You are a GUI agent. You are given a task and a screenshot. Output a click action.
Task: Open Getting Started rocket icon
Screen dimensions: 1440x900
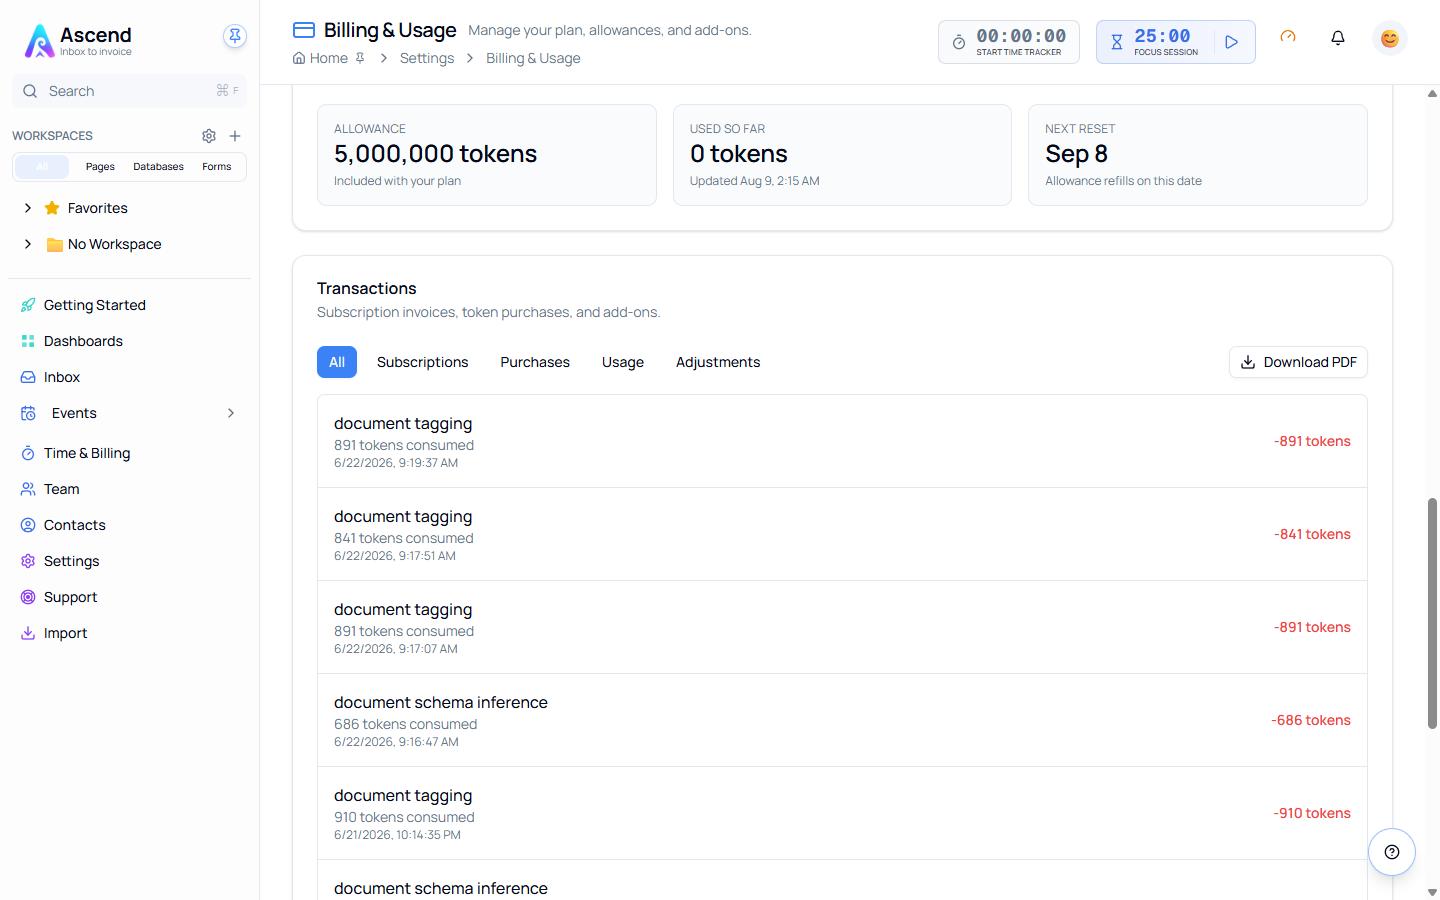28,305
